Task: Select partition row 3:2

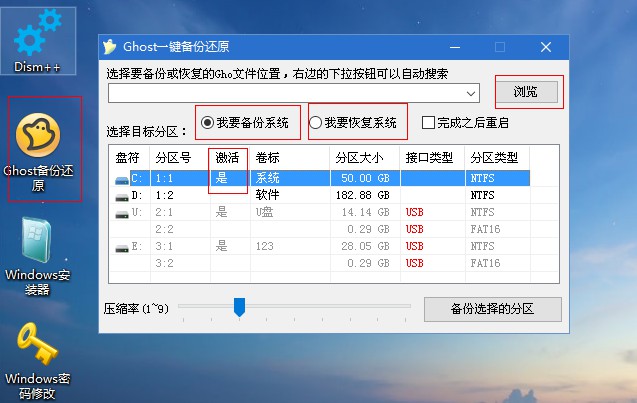Action: pos(320,263)
